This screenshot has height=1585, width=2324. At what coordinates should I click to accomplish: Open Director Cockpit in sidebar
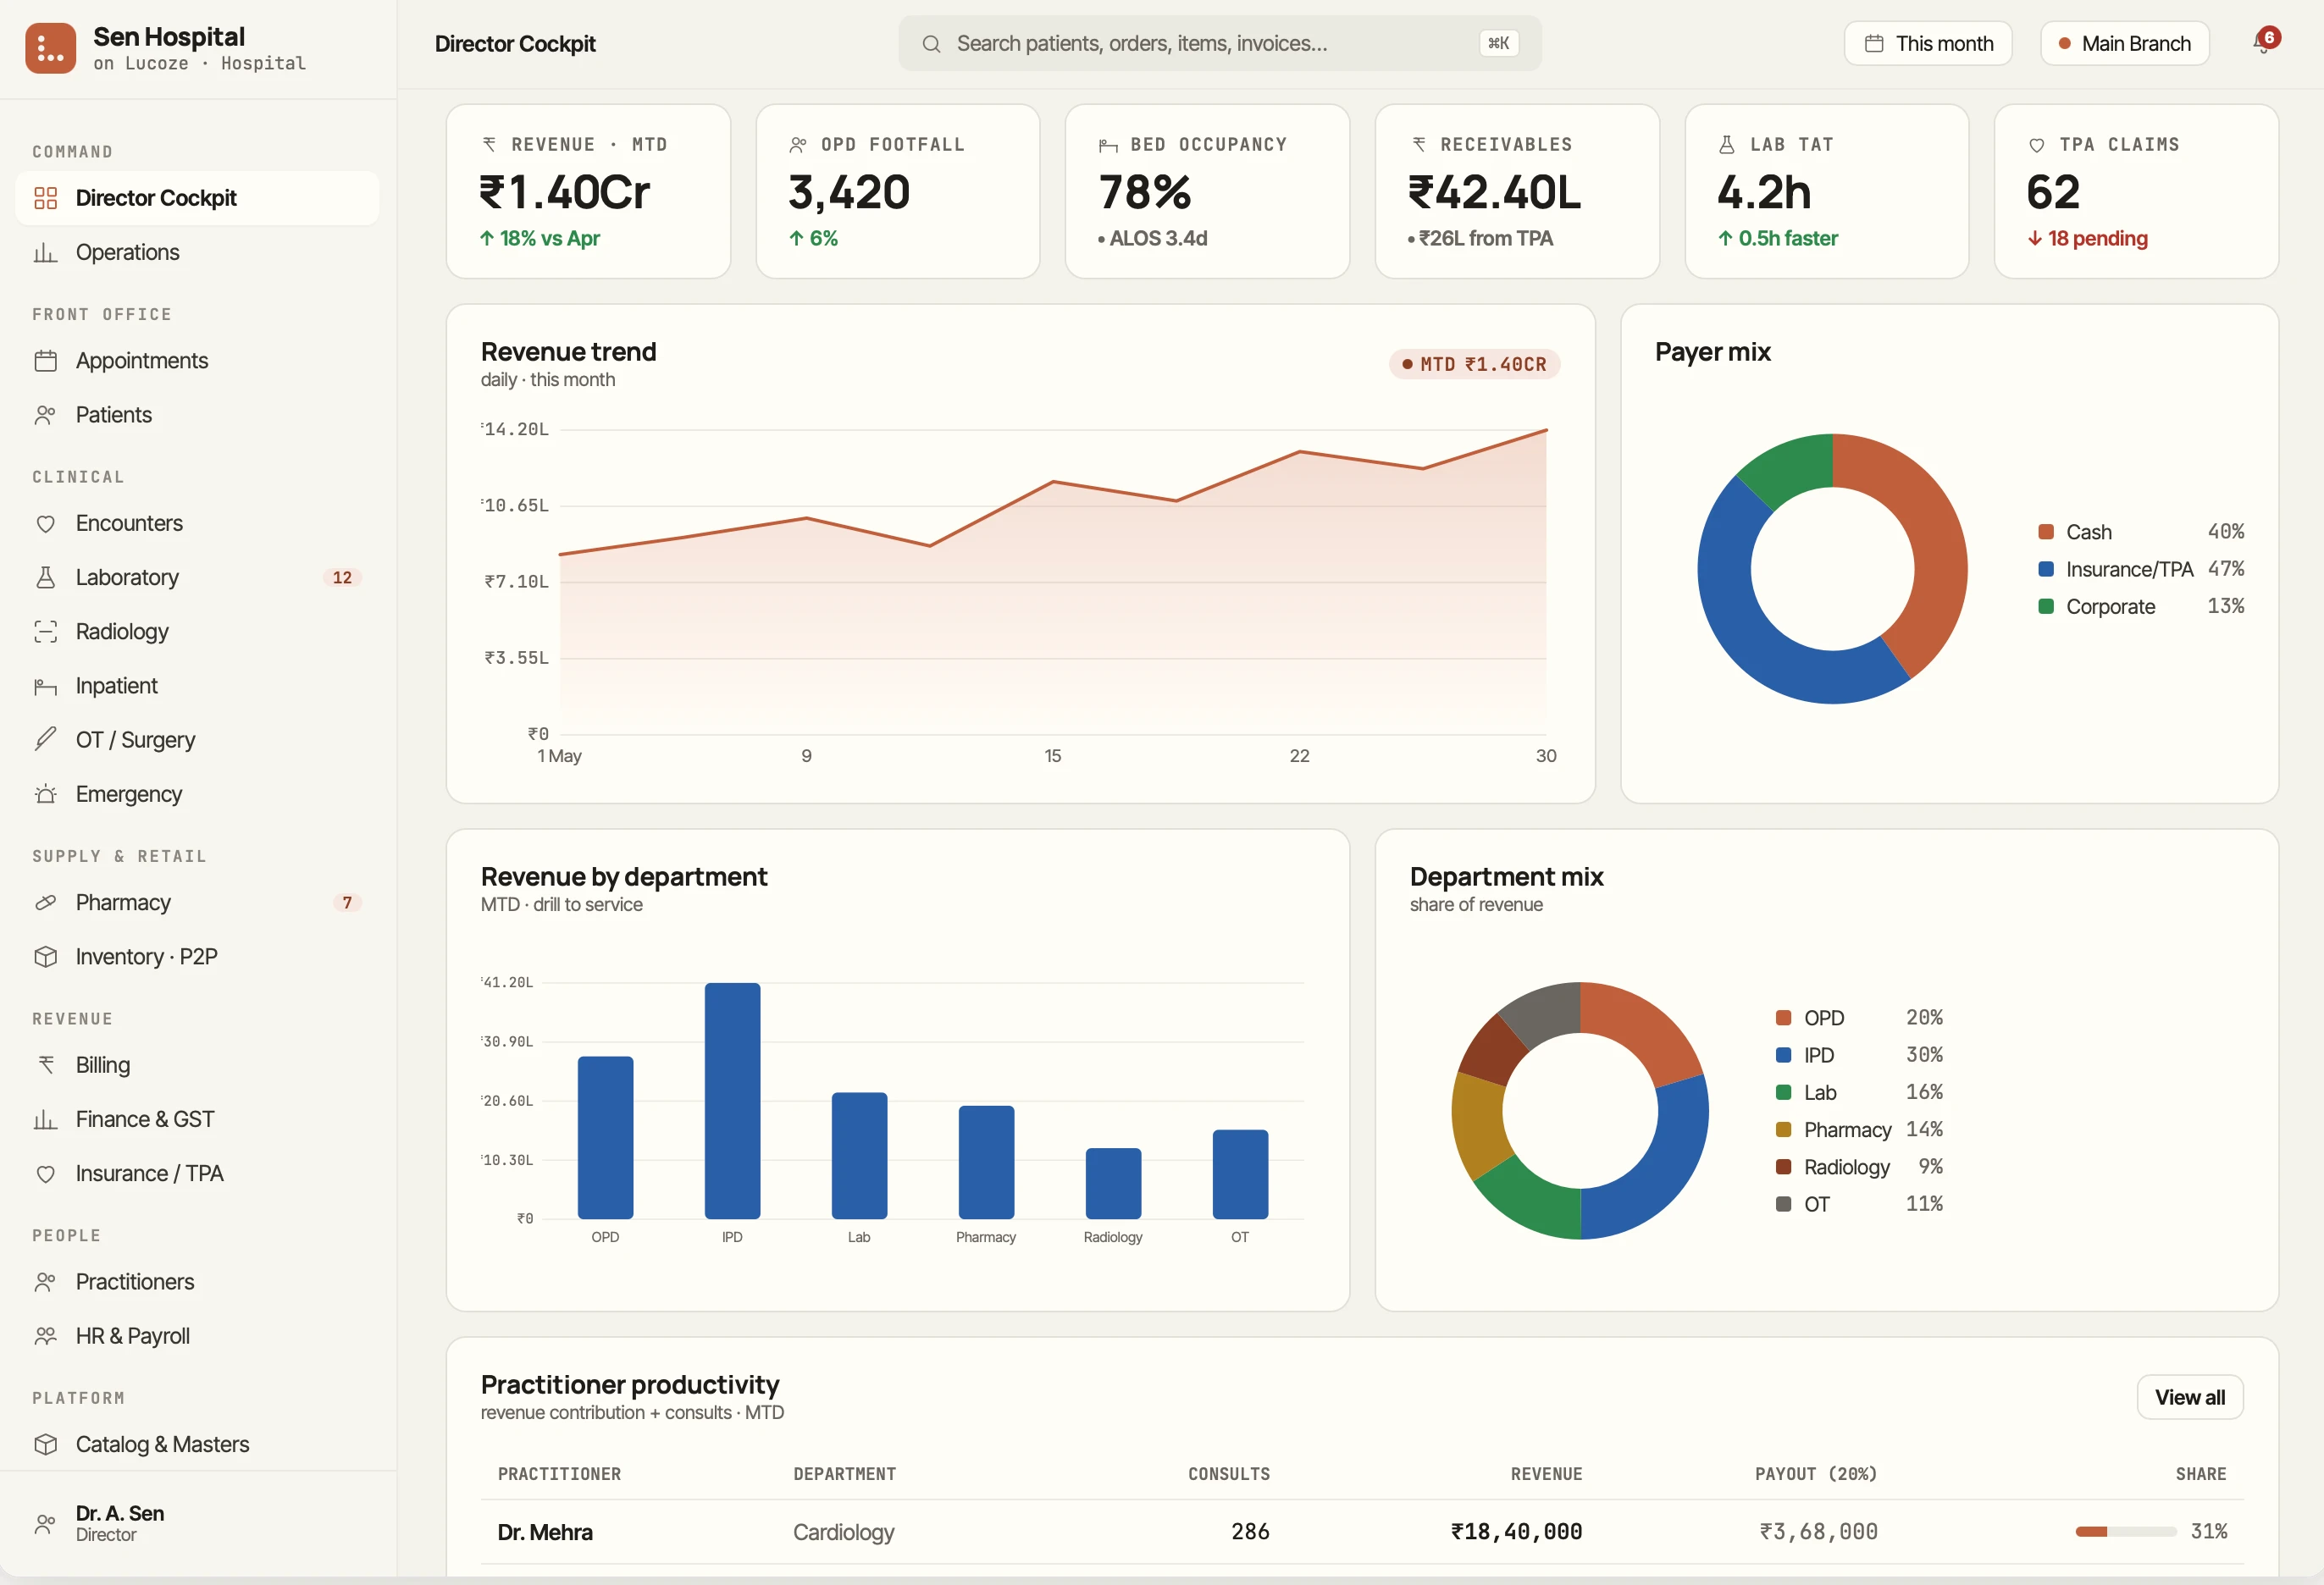tap(197, 198)
